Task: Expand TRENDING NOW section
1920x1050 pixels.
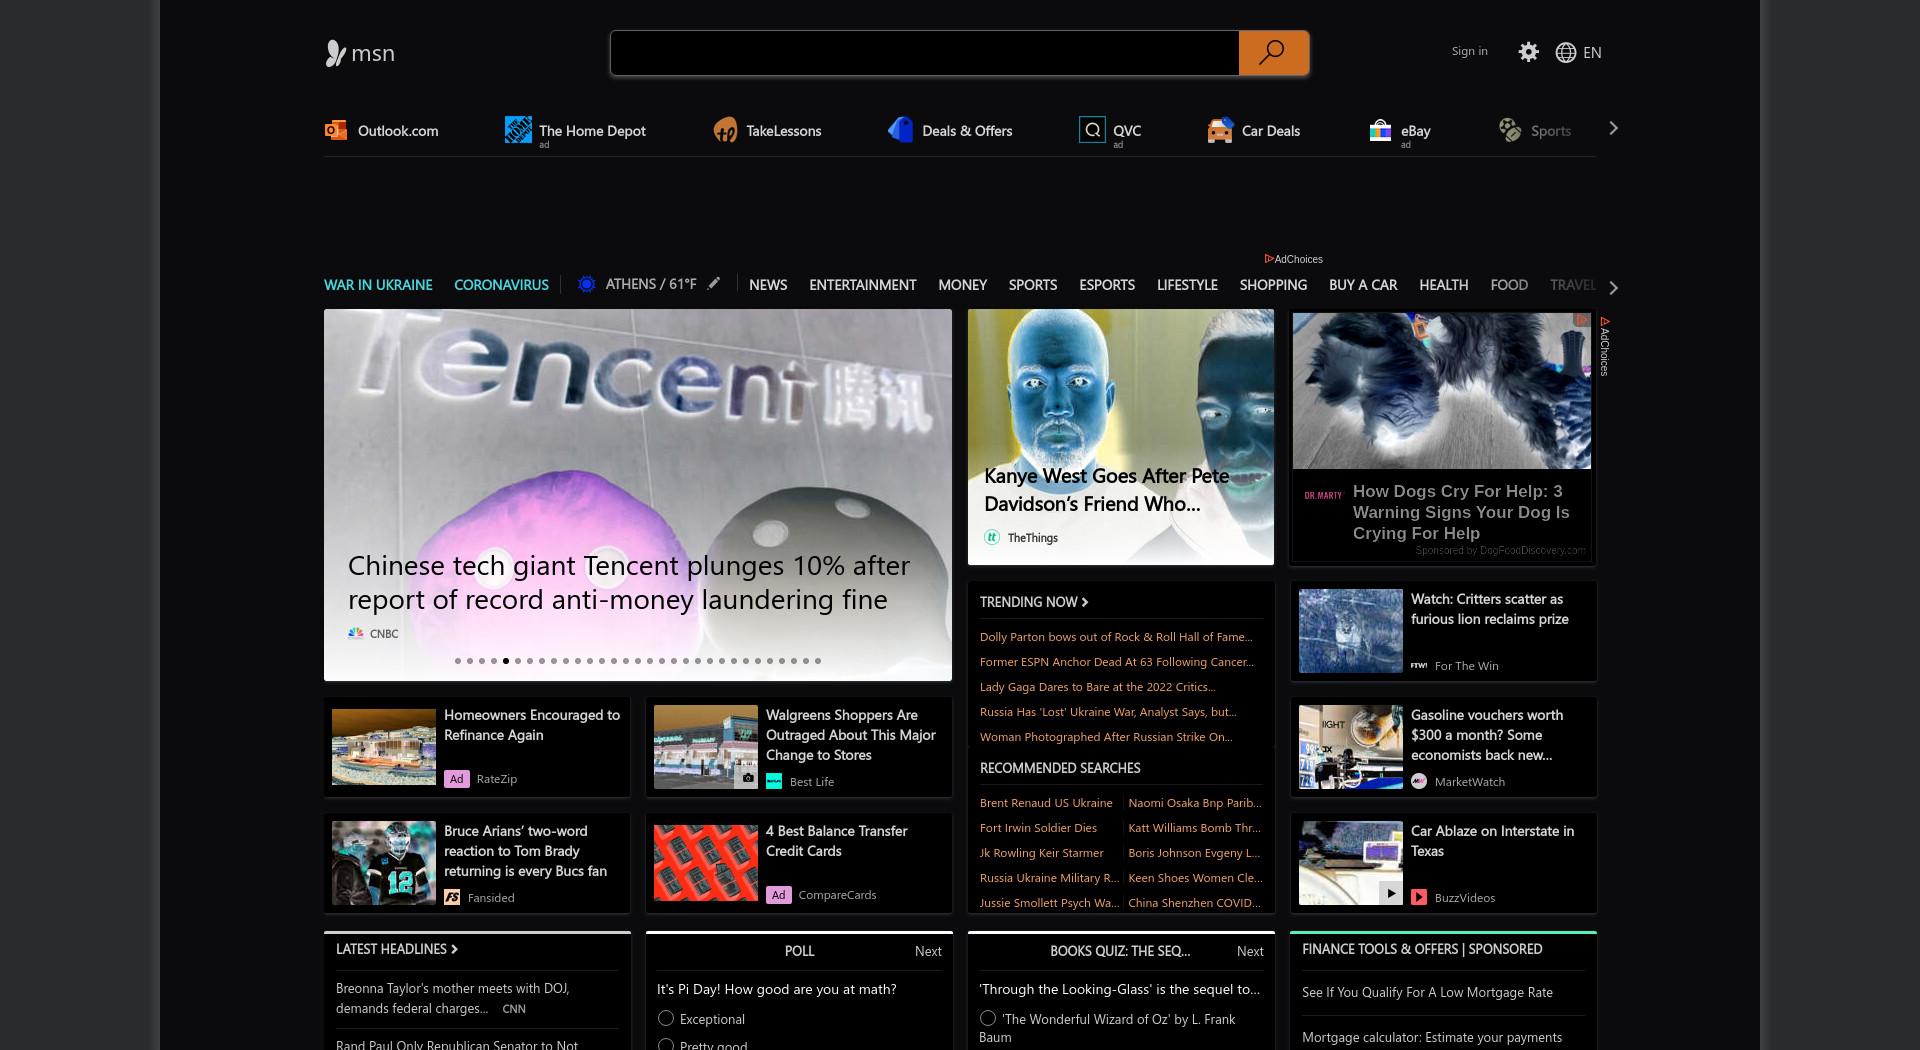Action: (x=1034, y=602)
